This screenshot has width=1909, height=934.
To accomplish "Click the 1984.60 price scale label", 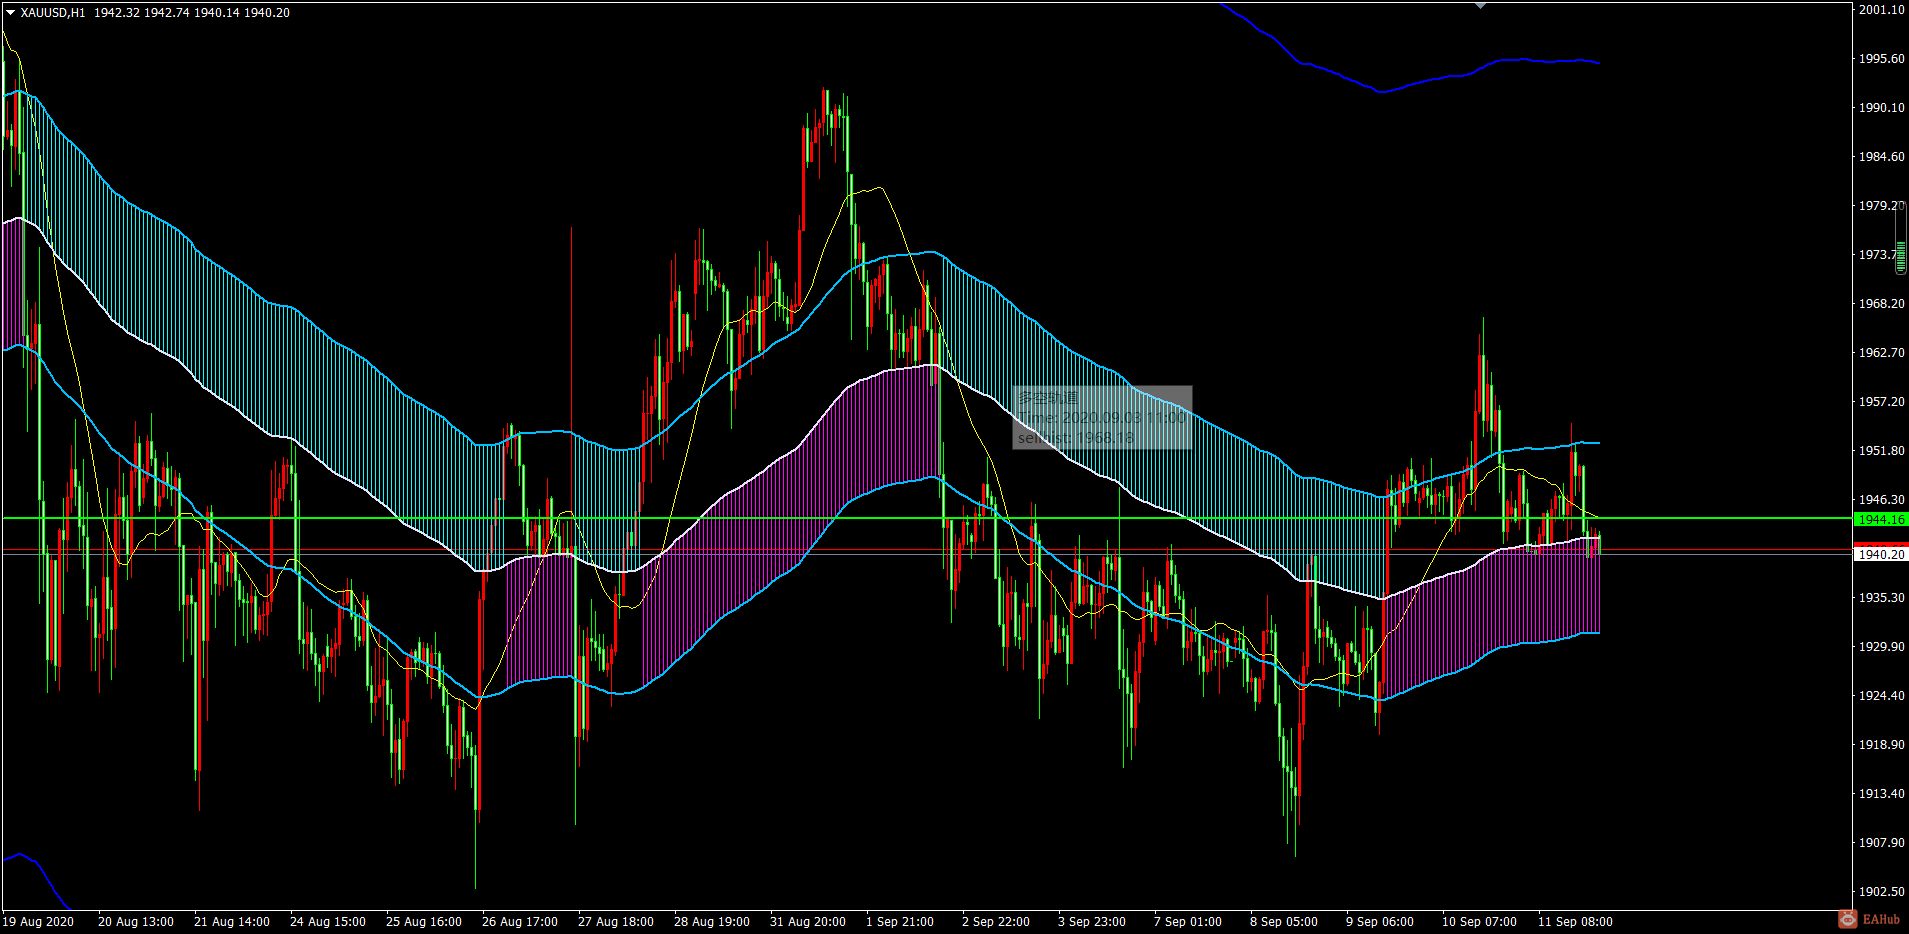I will pos(1881,157).
